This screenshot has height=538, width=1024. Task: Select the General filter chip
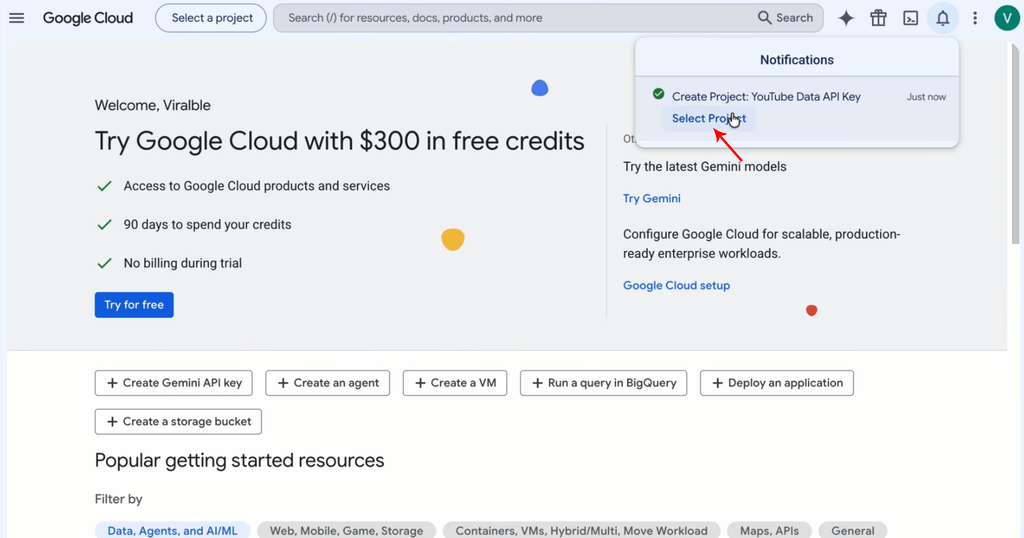(x=853, y=530)
